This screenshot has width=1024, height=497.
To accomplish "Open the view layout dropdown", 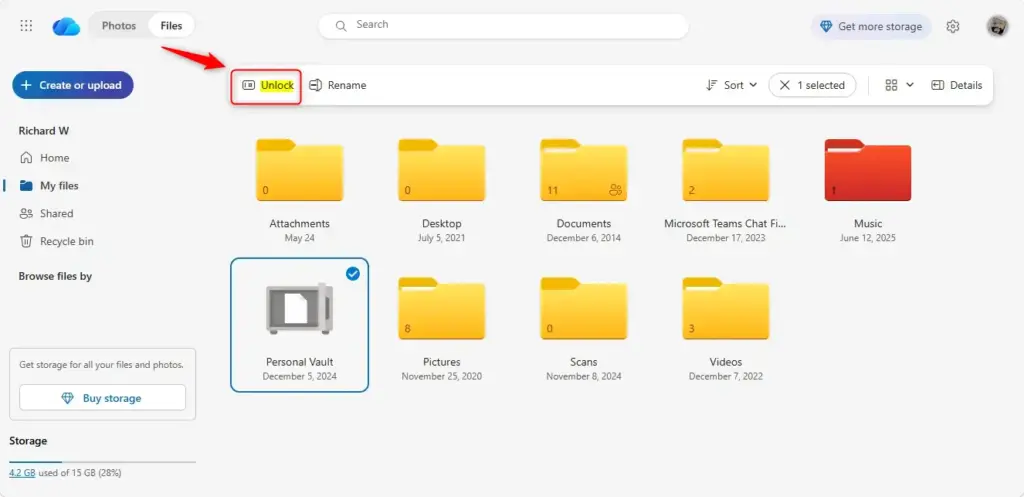I will click(899, 85).
